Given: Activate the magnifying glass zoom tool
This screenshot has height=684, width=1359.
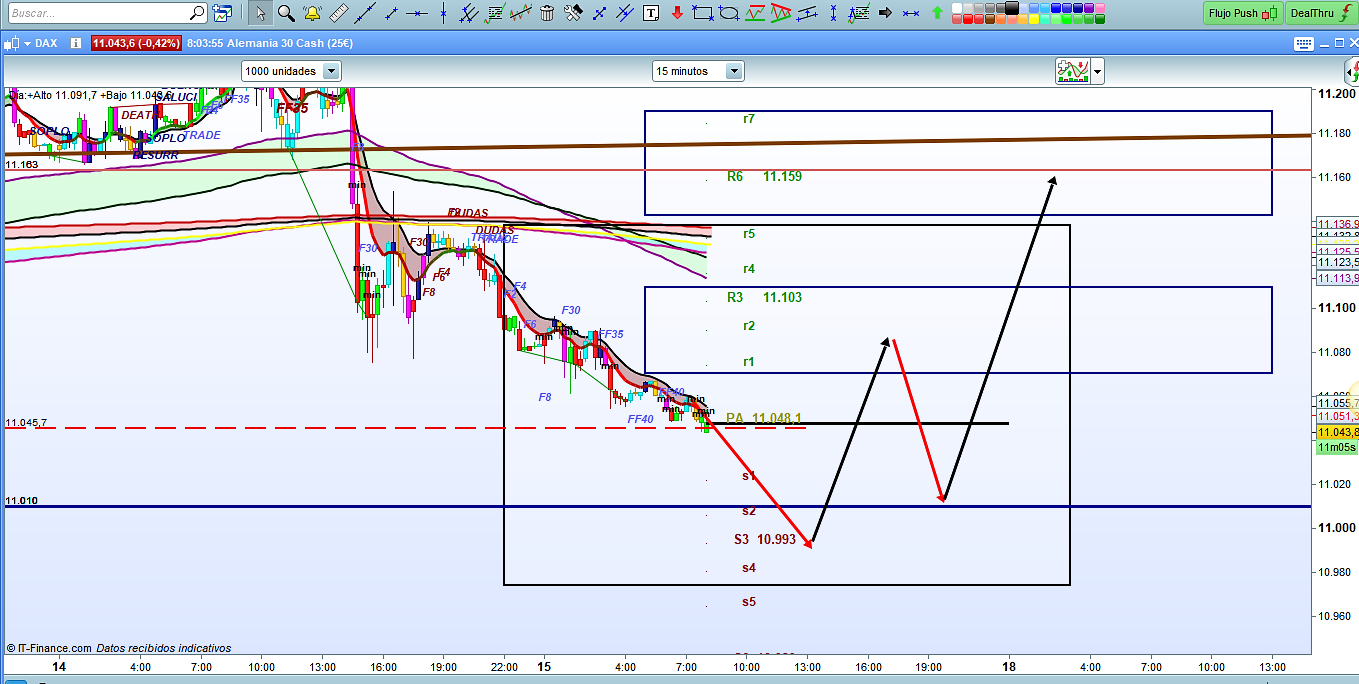Looking at the screenshot, I should pos(286,13).
